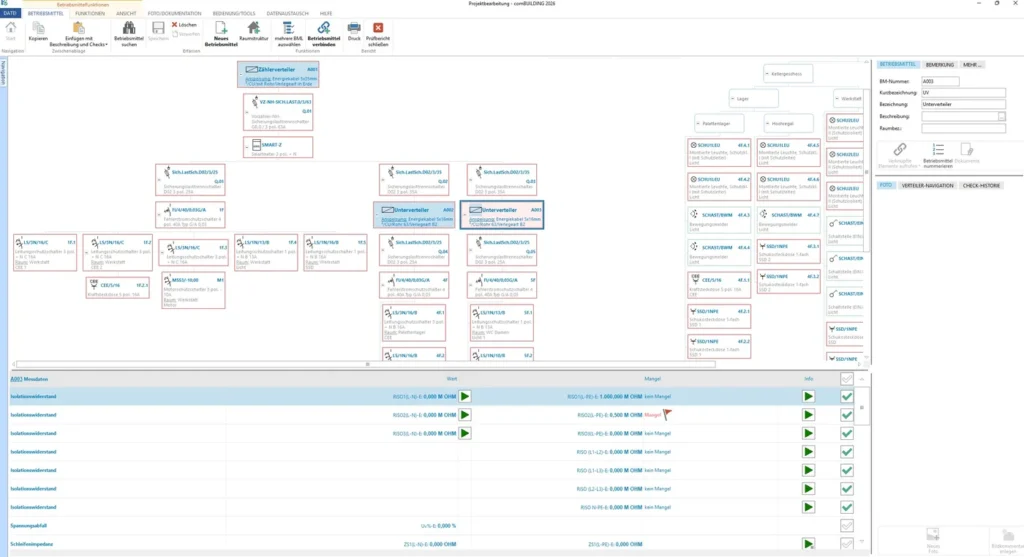Image resolution: width=1024 pixels, height=557 pixels.
Task: Open FOTO/DOKUMENTATION ribbon tab
Action: point(174,13)
